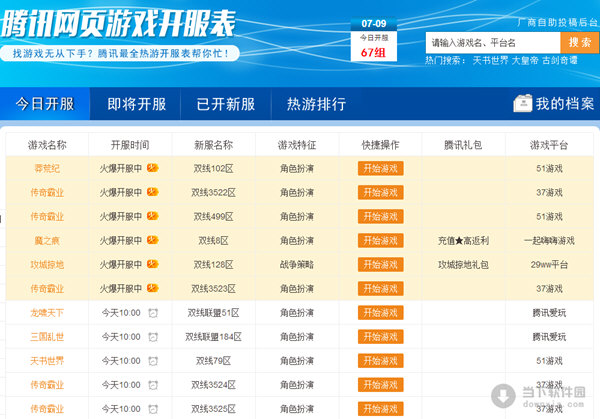
Task: Switch to the 今日开服 tab
Action: pos(45,104)
